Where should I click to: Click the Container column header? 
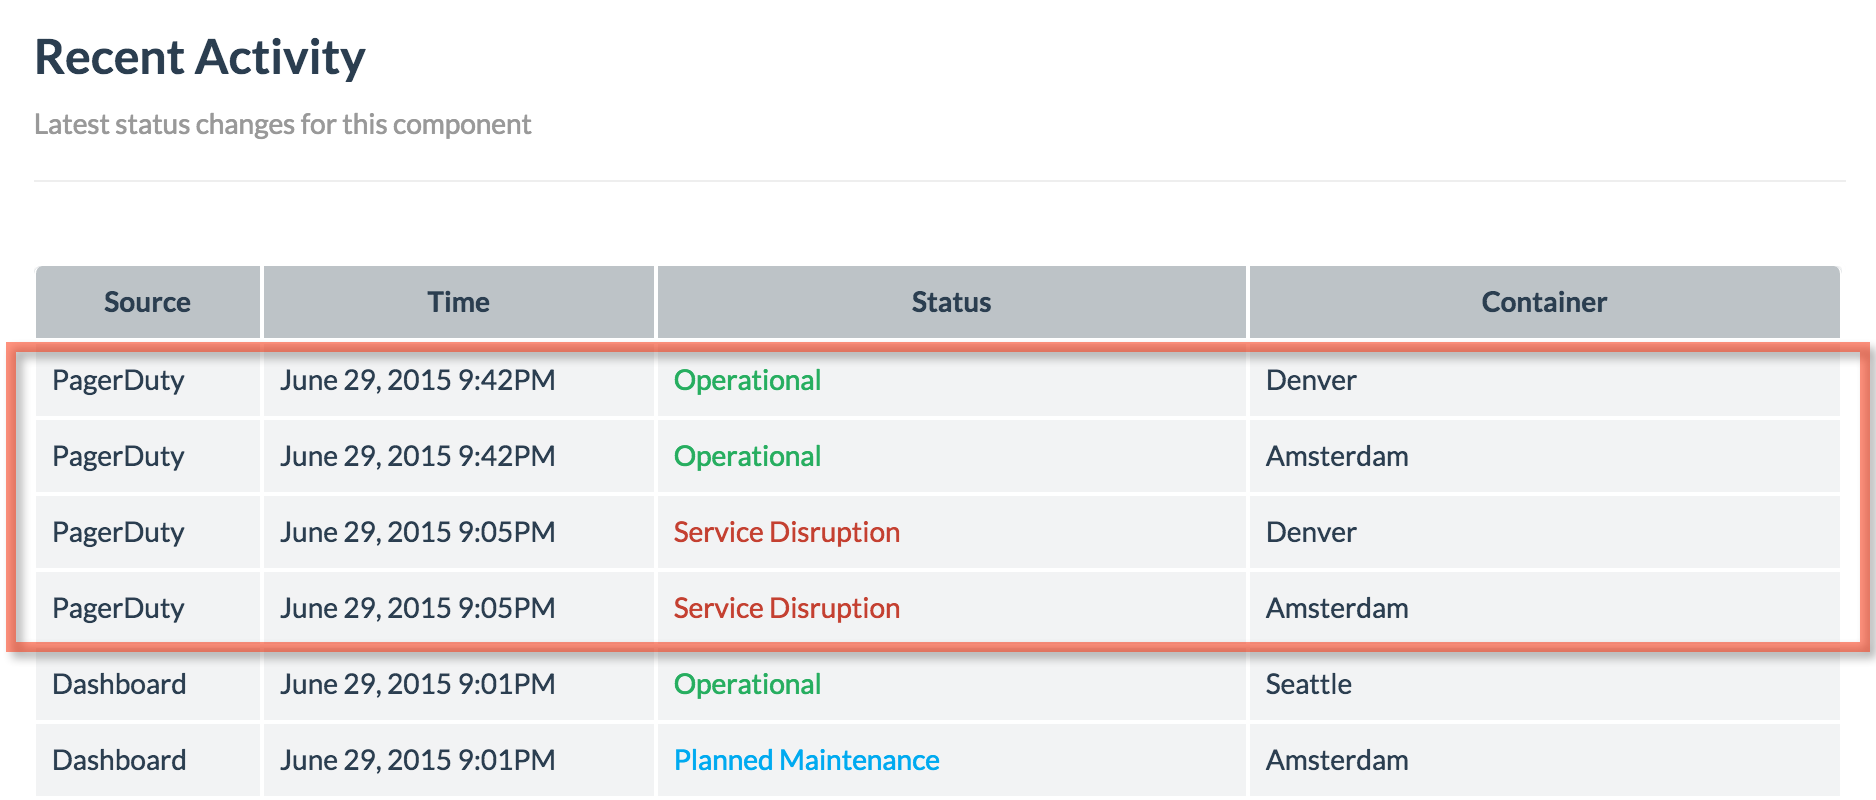[x=1544, y=302]
